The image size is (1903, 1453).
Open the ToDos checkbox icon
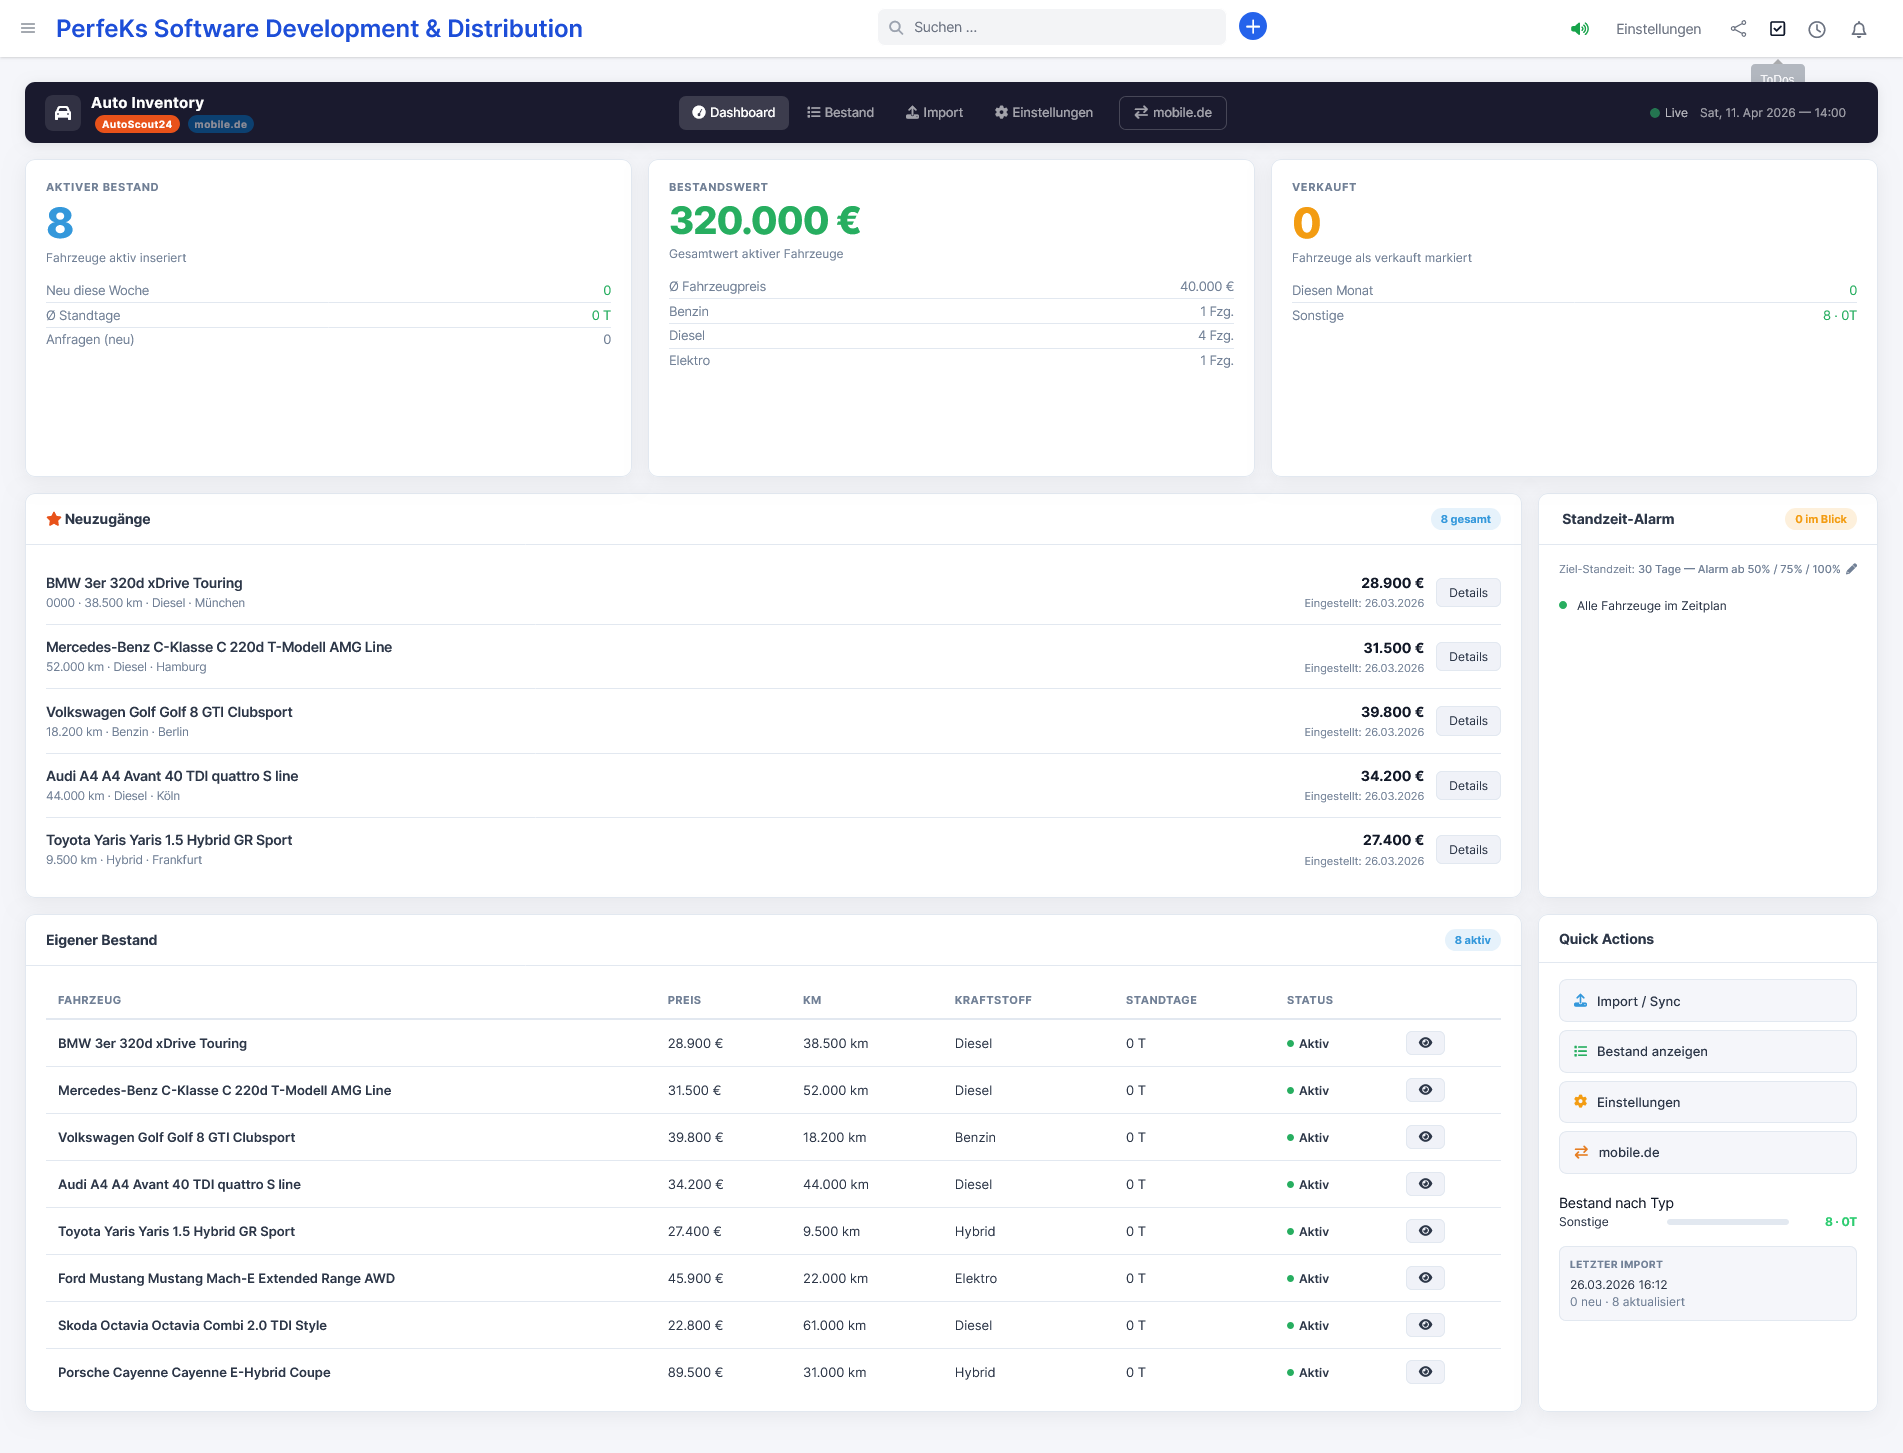(x=1777, y=29)
